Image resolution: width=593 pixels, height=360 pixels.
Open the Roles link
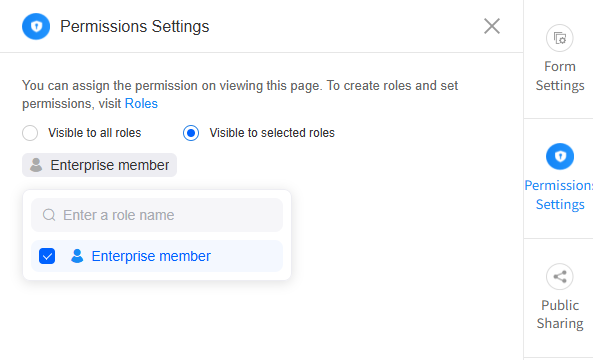coord(141,104)
